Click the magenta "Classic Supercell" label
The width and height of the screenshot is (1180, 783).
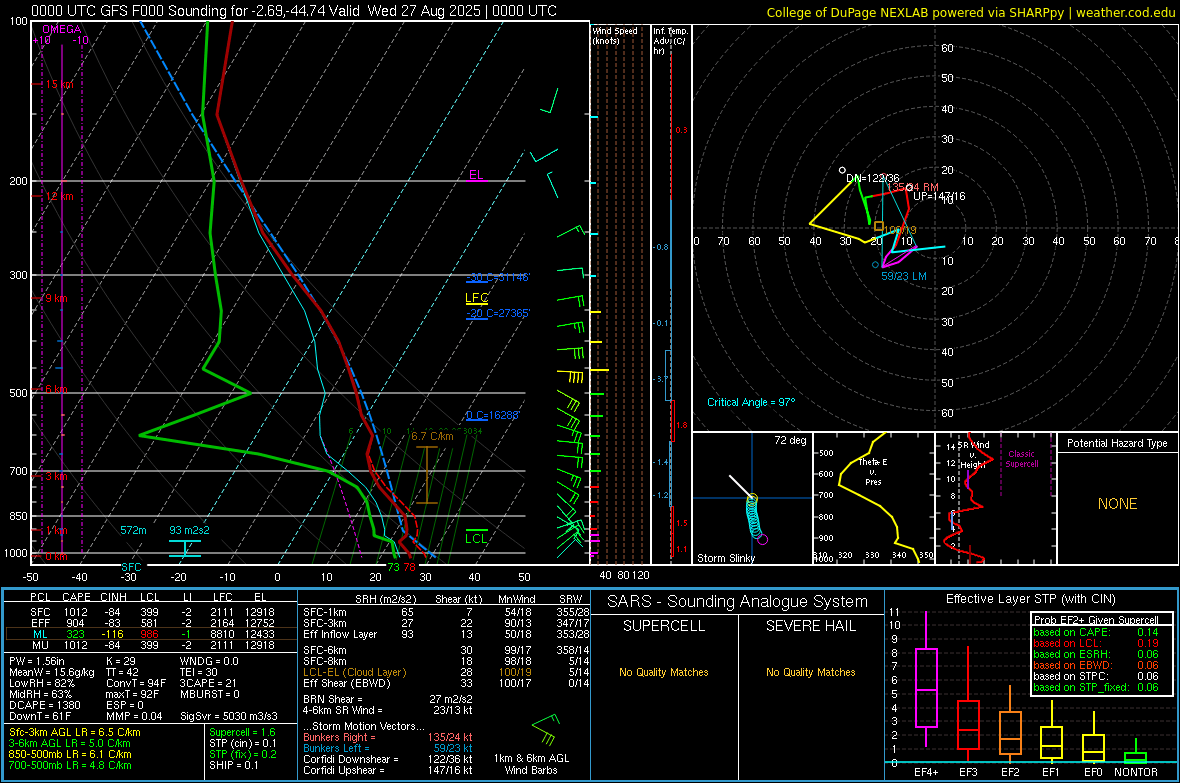(x=1021, y=459)
